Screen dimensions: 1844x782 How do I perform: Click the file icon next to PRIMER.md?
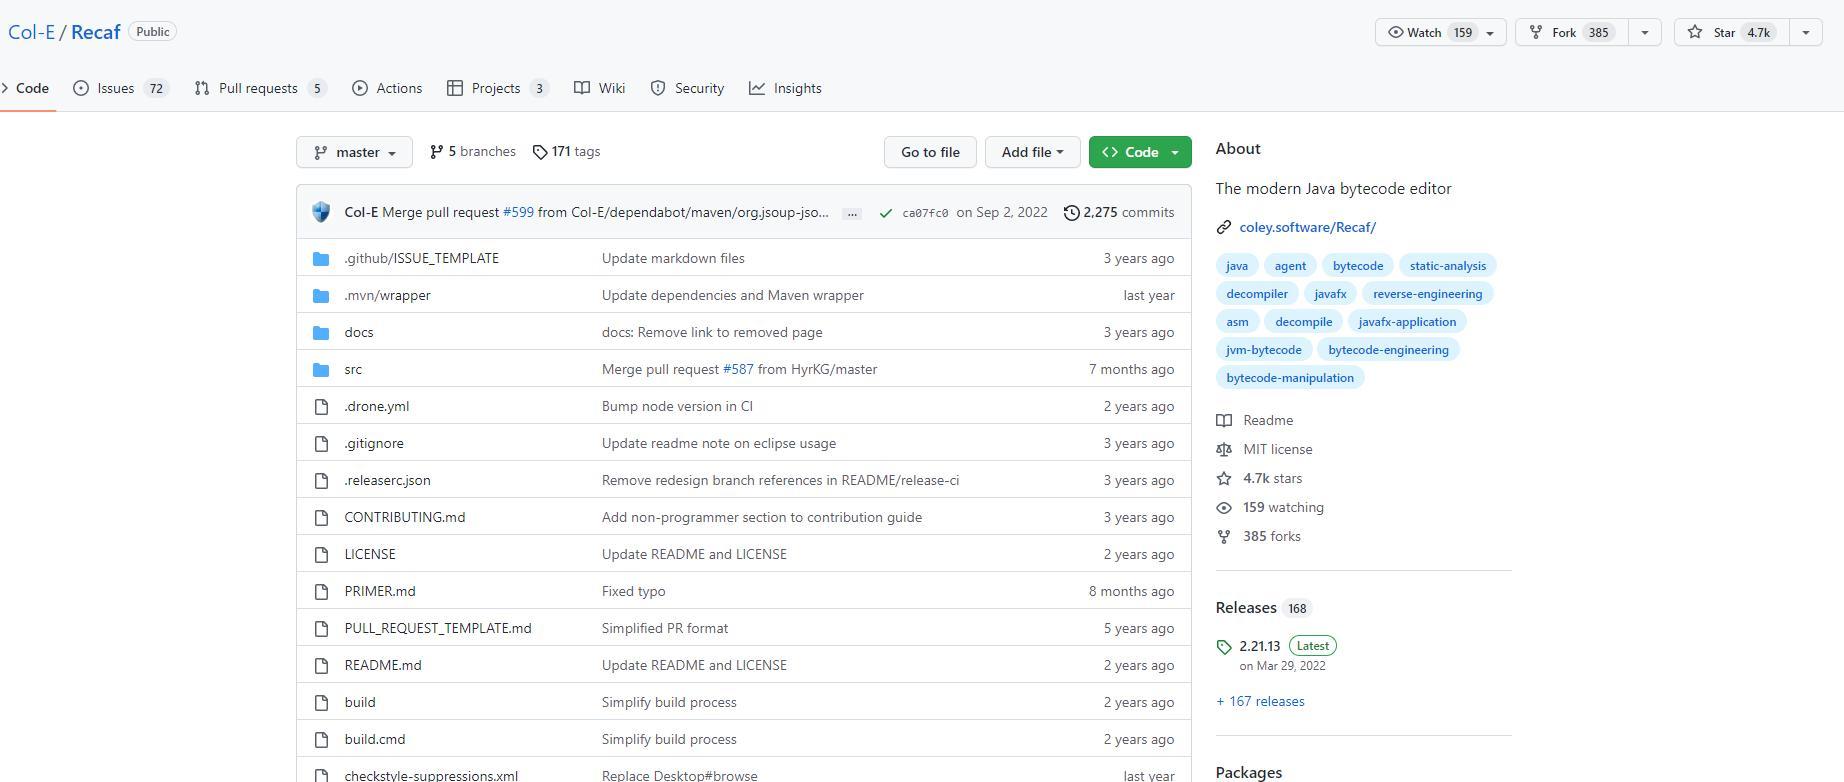tap(321, 592)
